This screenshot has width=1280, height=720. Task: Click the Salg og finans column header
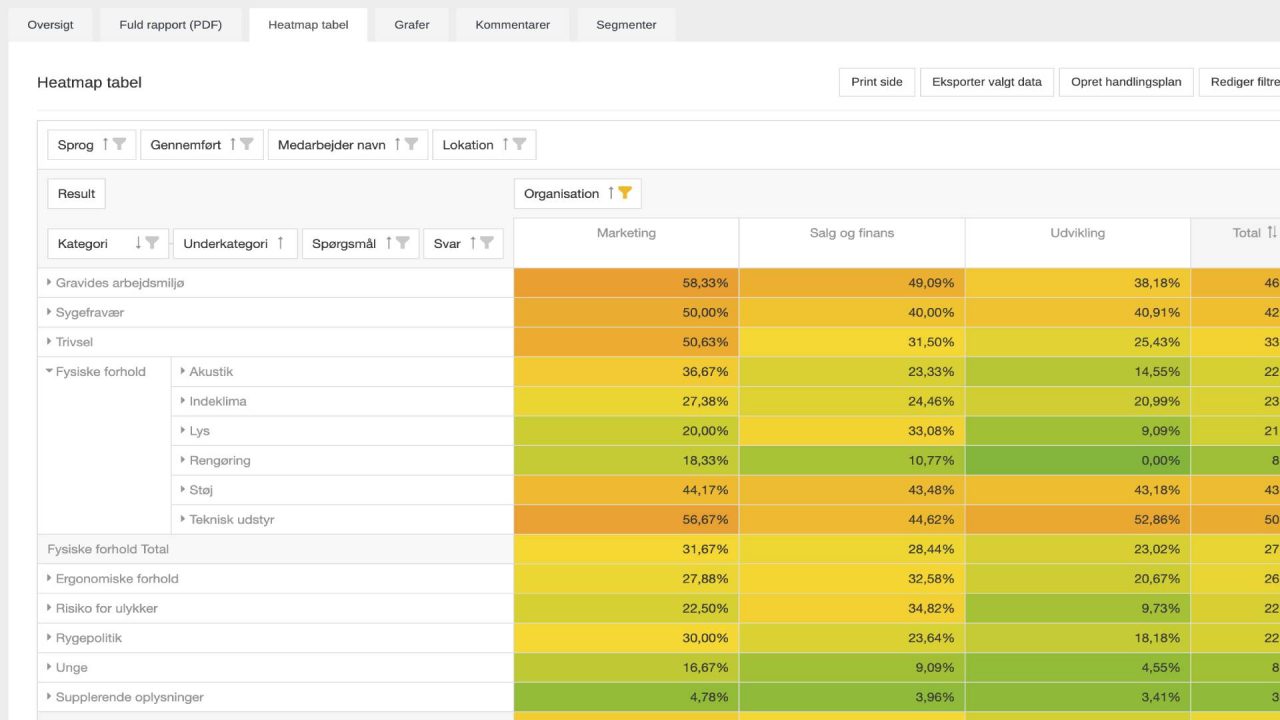[852, 233]
